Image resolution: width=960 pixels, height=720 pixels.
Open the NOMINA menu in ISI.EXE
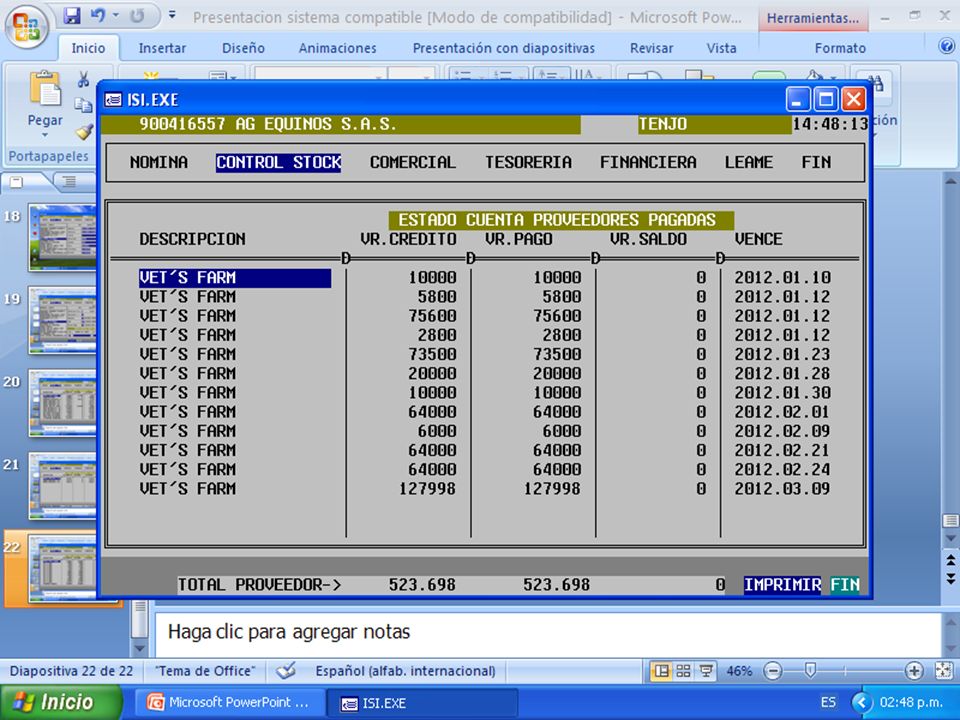(x=159, y=162)
